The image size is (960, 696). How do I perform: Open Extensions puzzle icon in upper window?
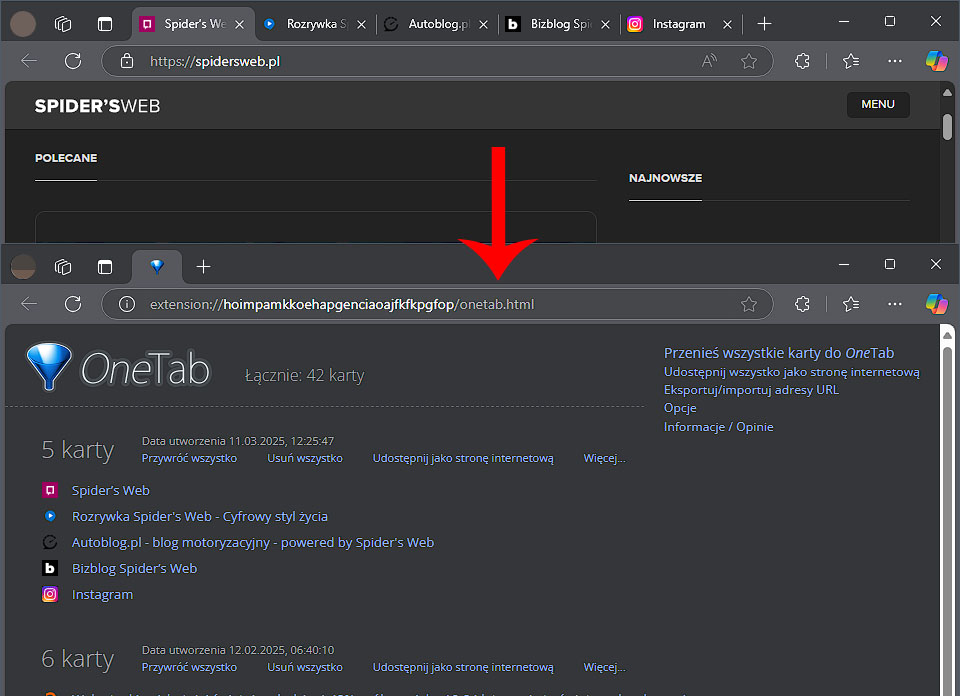(802, 61)
